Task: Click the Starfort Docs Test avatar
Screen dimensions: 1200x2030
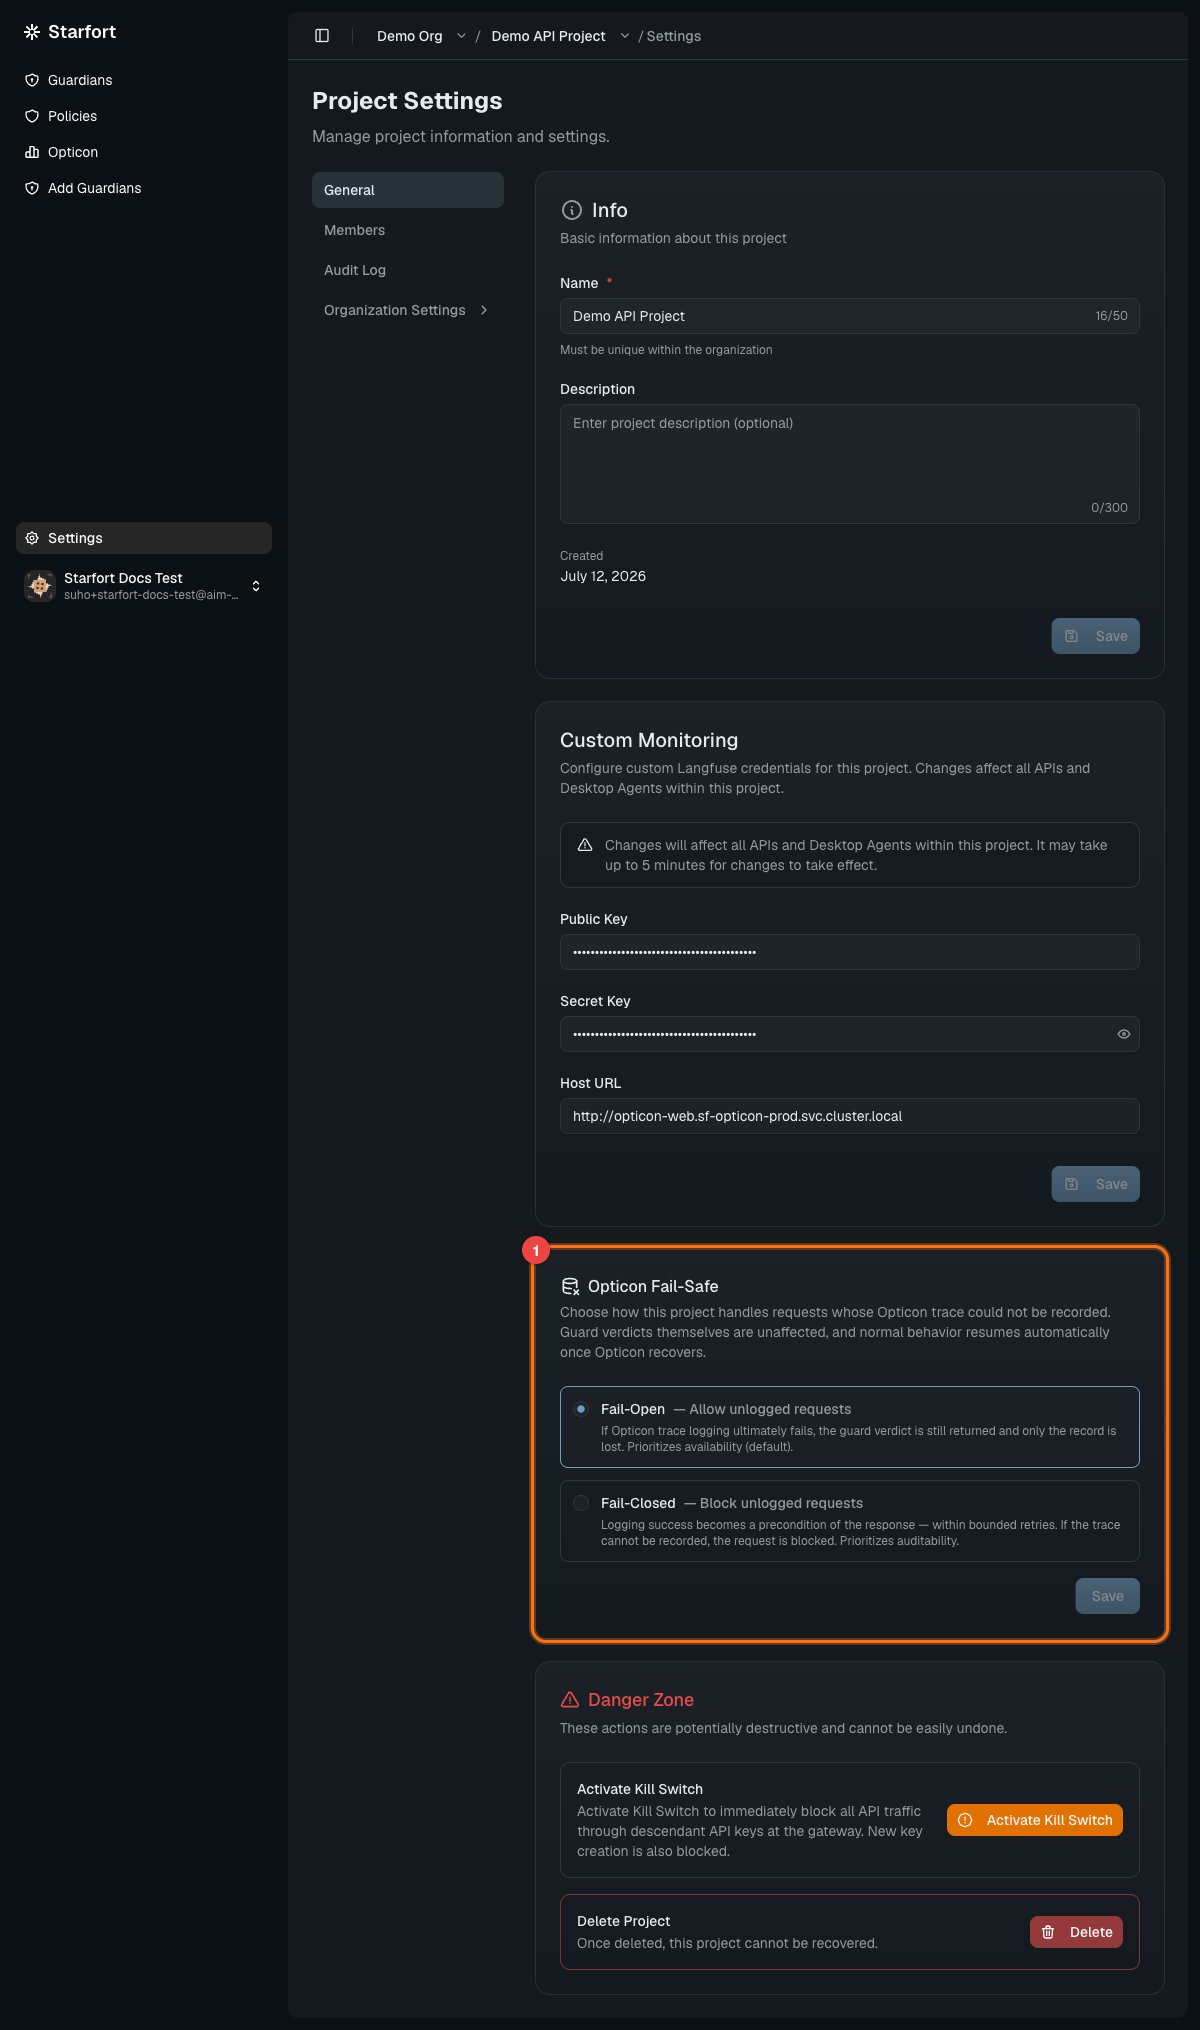Action: (40, 586)
